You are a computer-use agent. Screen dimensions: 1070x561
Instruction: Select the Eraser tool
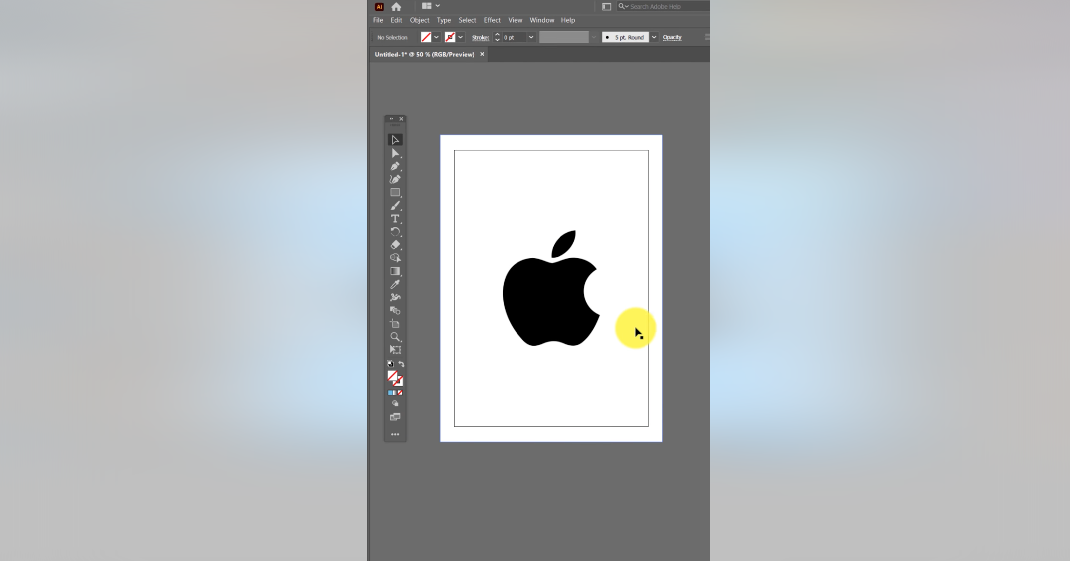pyautogui.click(x=395, y=245)
